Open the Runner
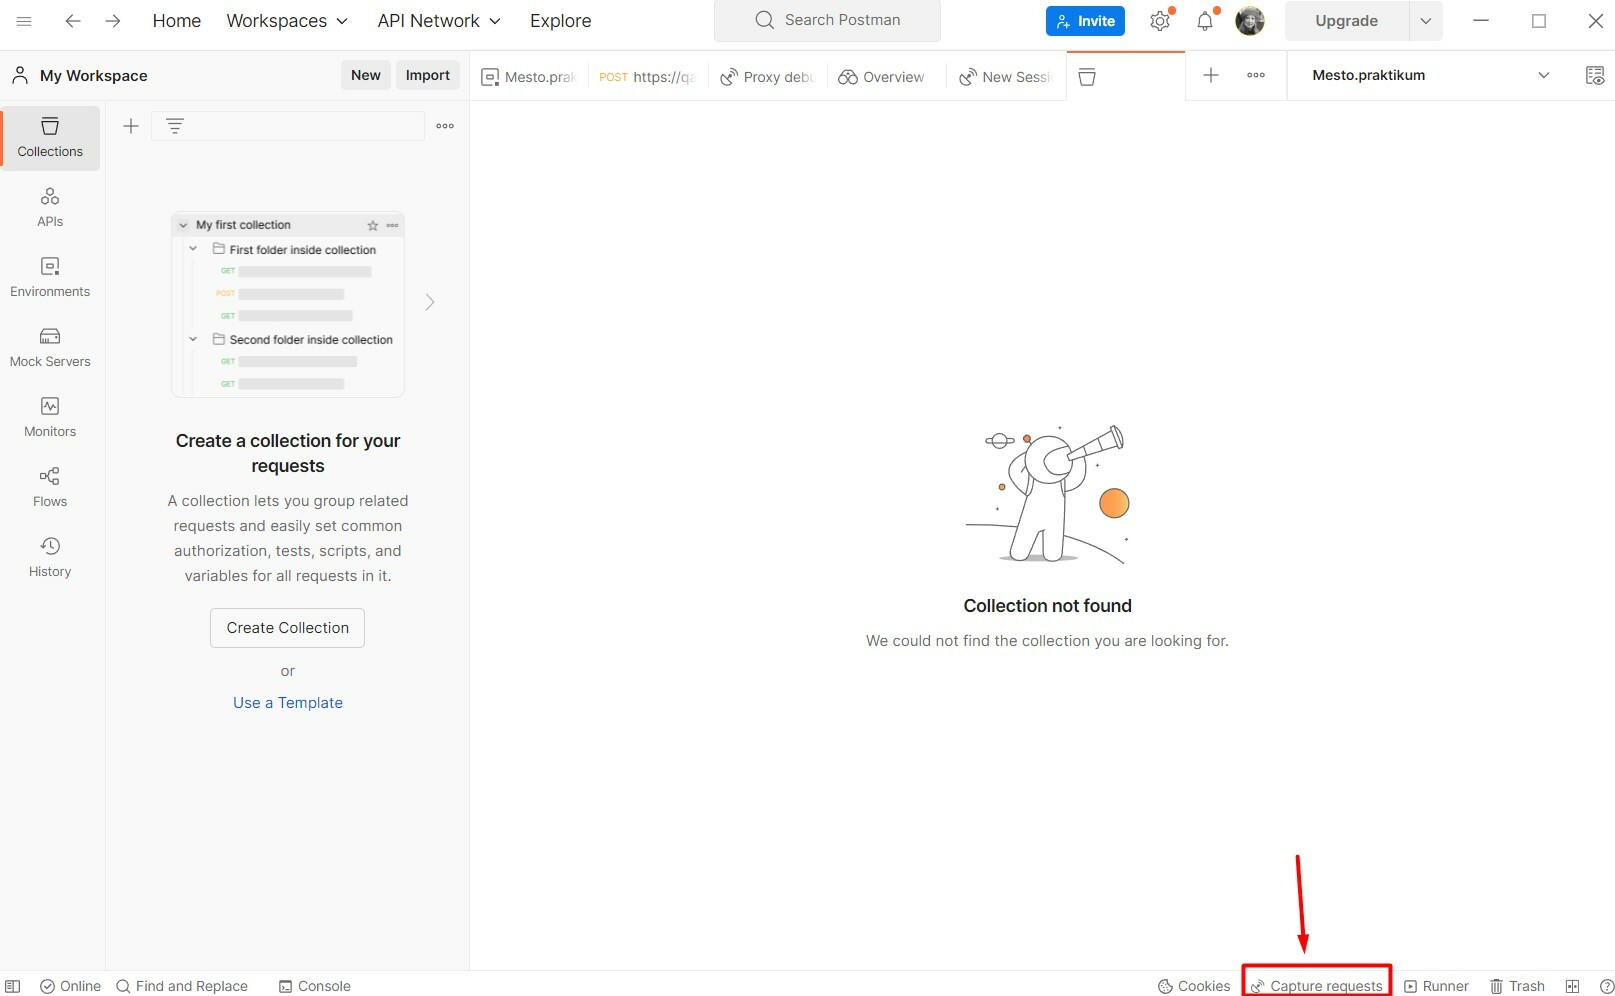The height and width of the screenshot is (996, 1615). click(1436, 986)
